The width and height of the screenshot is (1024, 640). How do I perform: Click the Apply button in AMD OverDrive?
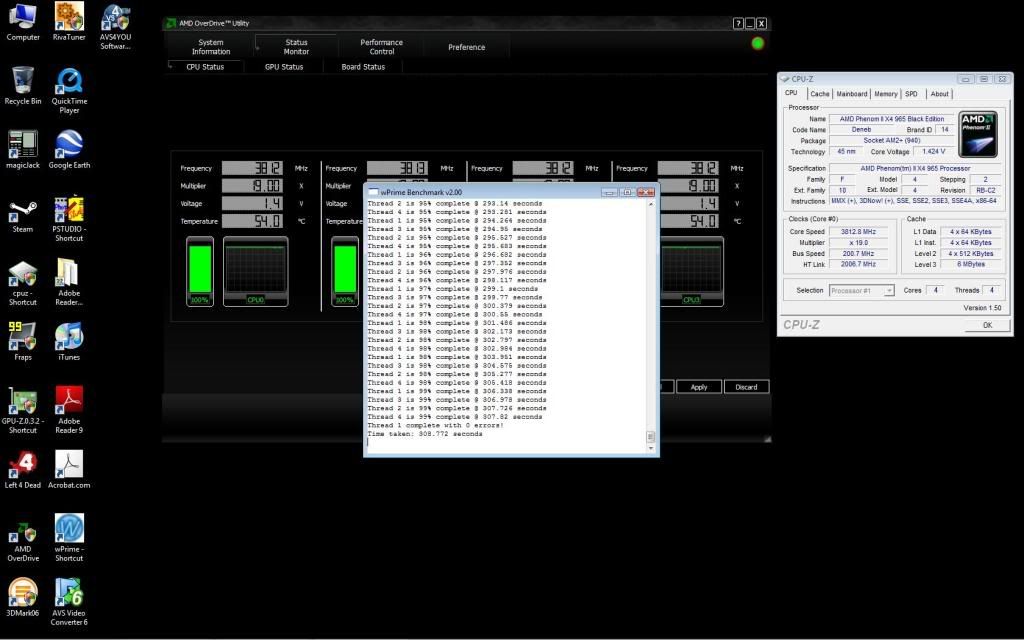point(699,387)
